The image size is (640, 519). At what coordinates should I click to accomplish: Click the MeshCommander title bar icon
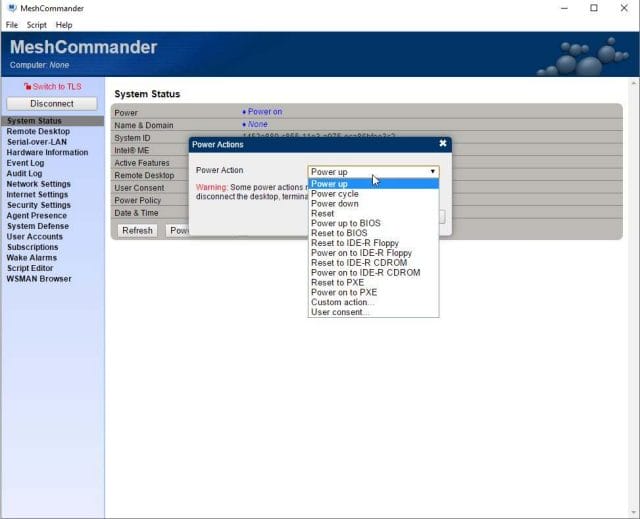point(12,8)
